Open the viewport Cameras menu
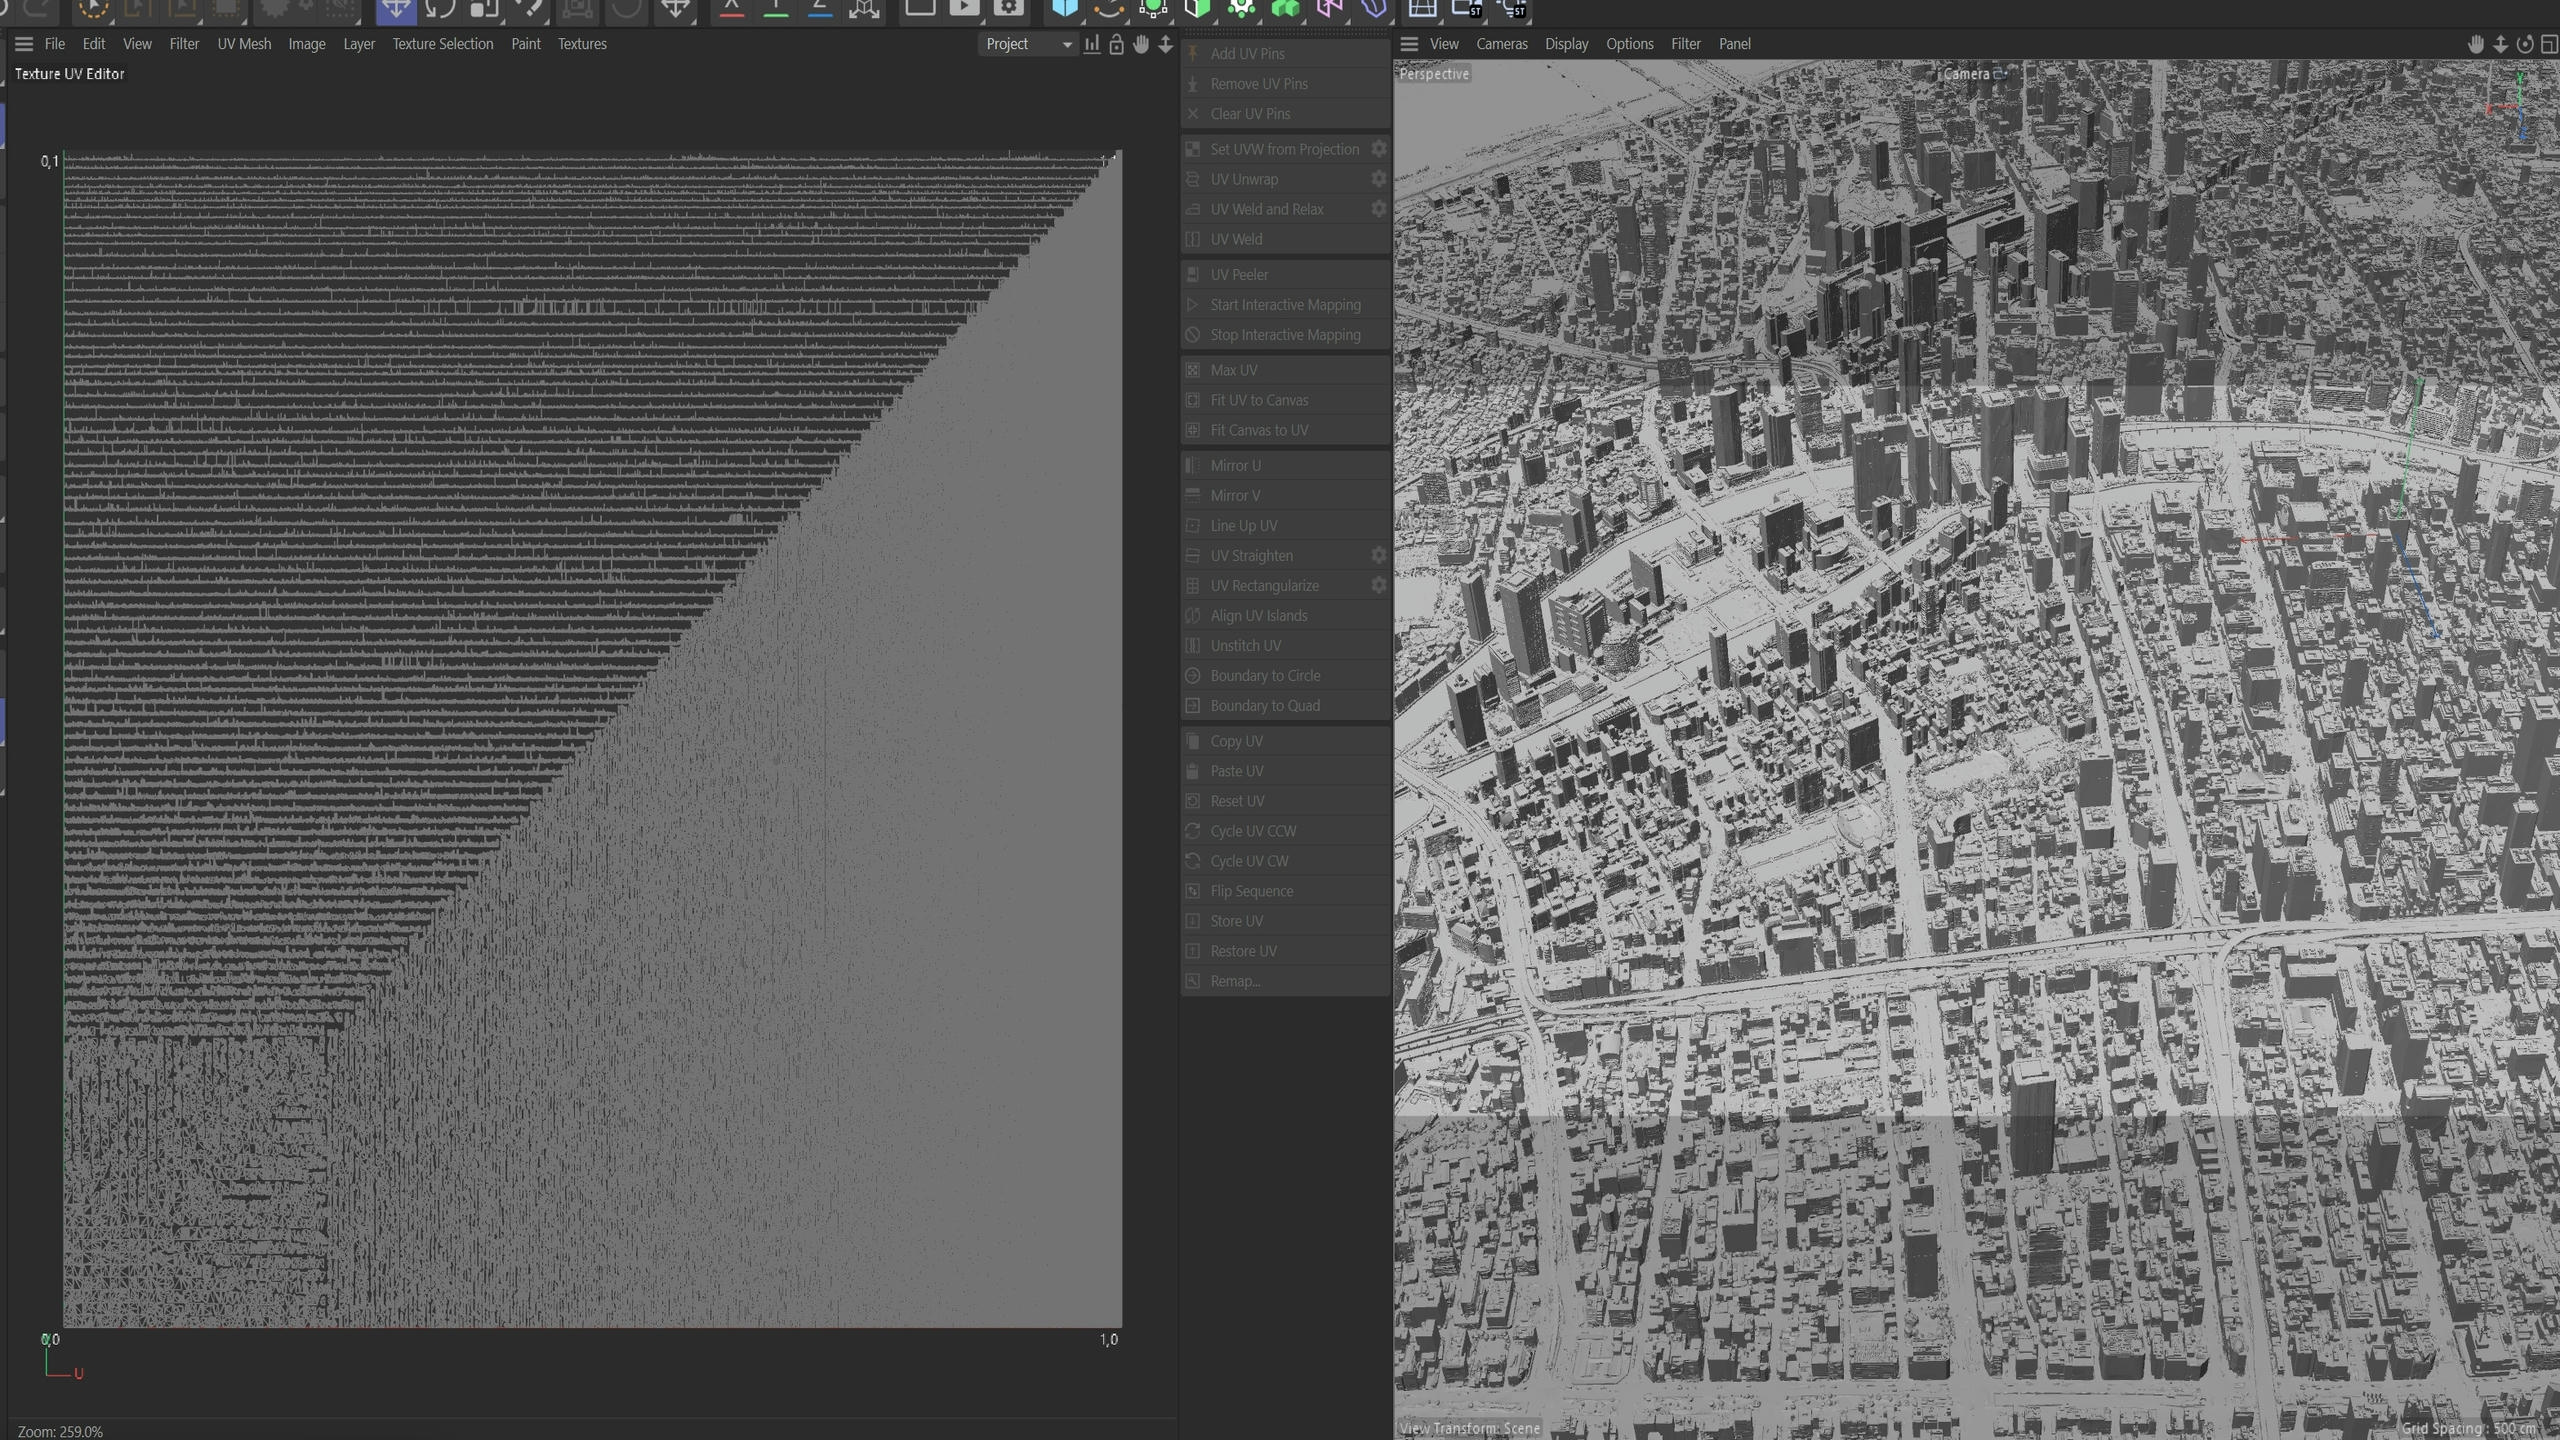The width and height of the screenshot is (2560, 1440). coord(1502,44)
